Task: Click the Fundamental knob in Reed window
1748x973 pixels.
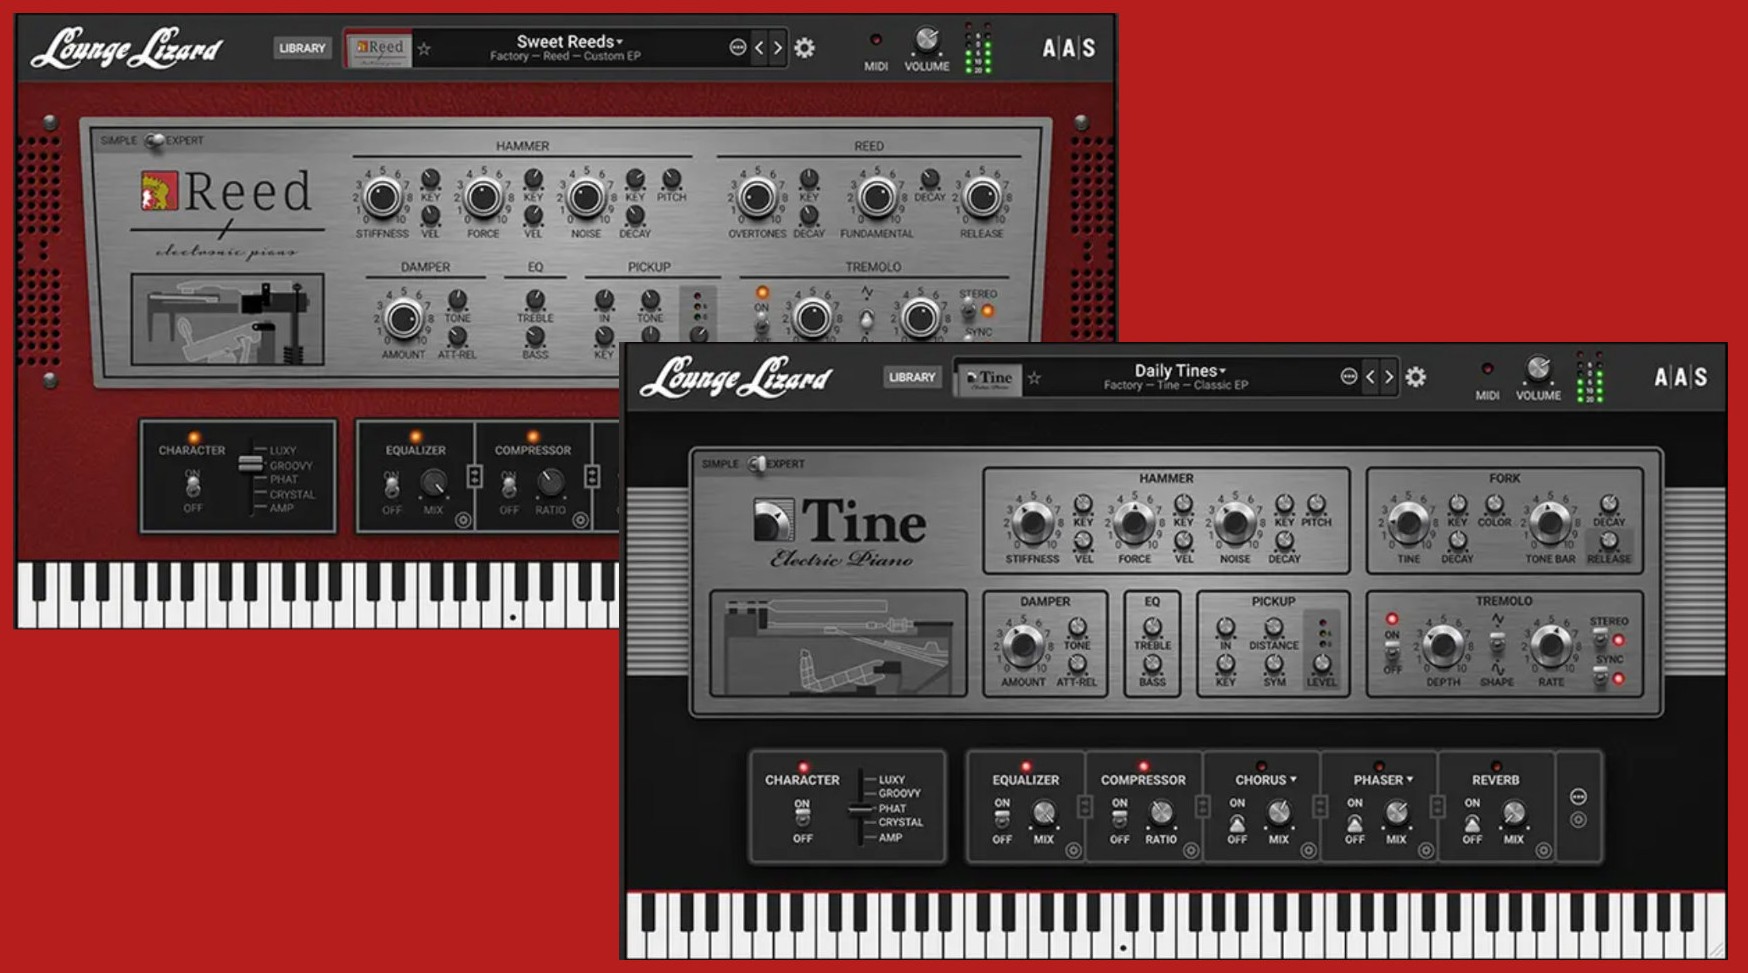Action: [876, 197]
